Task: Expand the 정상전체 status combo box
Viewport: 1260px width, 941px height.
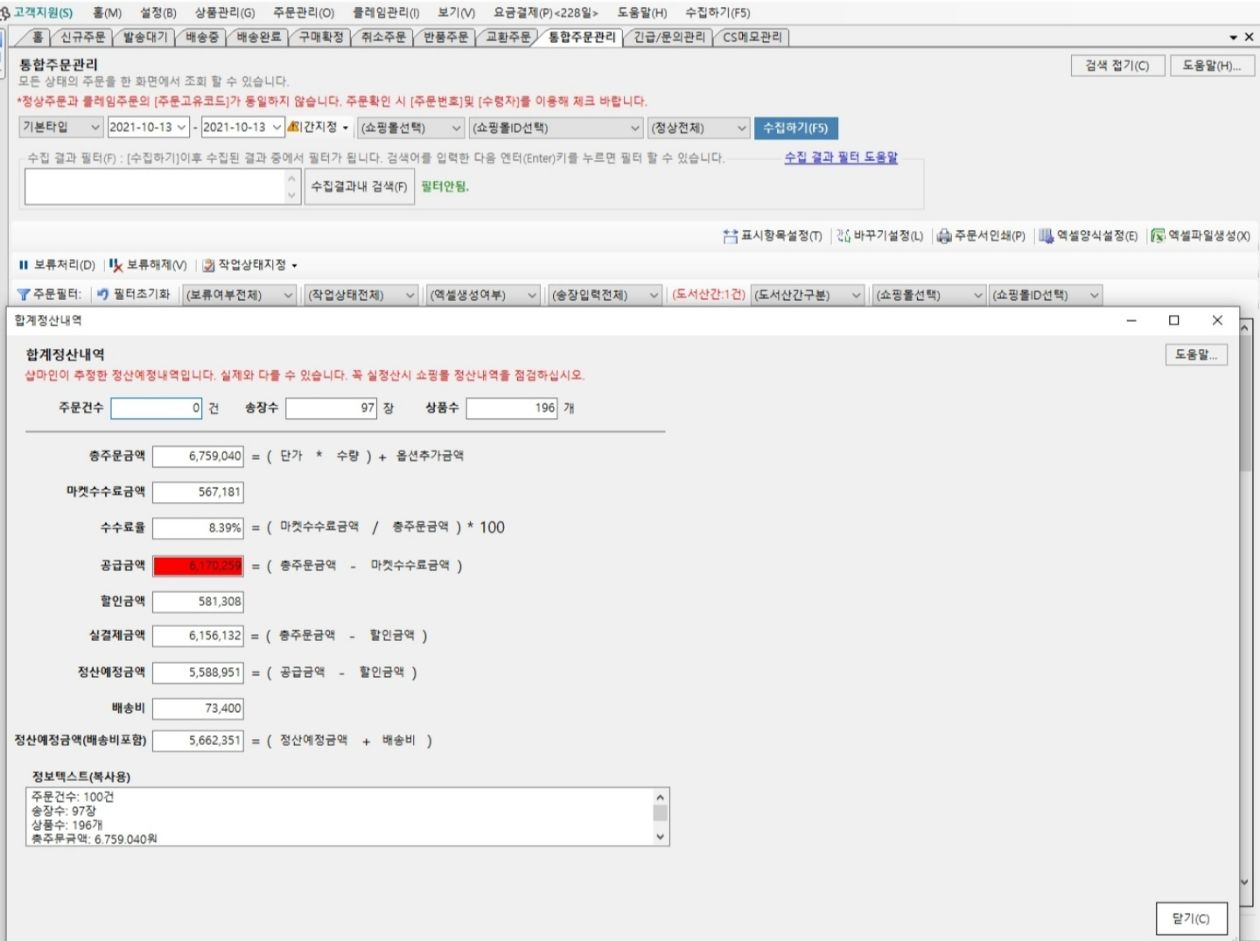Action: tap(699, 128)
